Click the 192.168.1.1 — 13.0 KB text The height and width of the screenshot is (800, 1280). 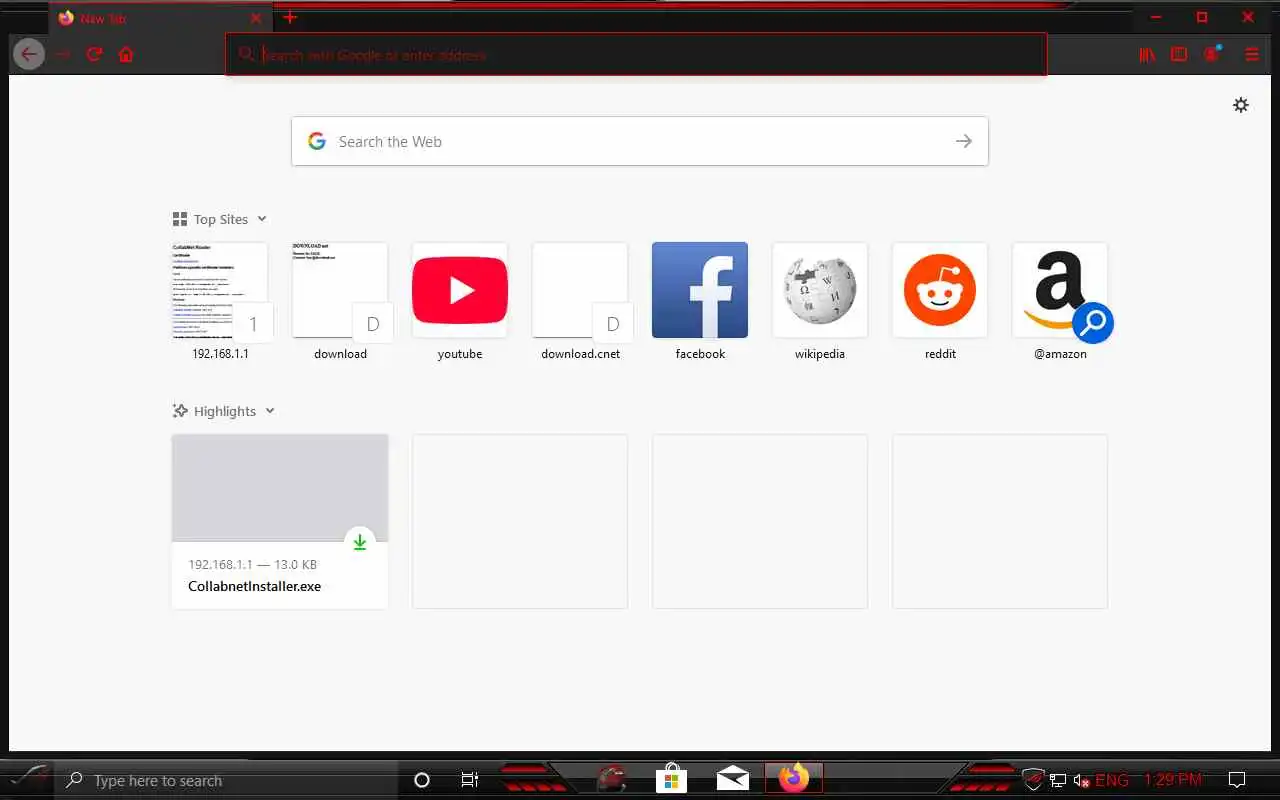click(252, 565)
